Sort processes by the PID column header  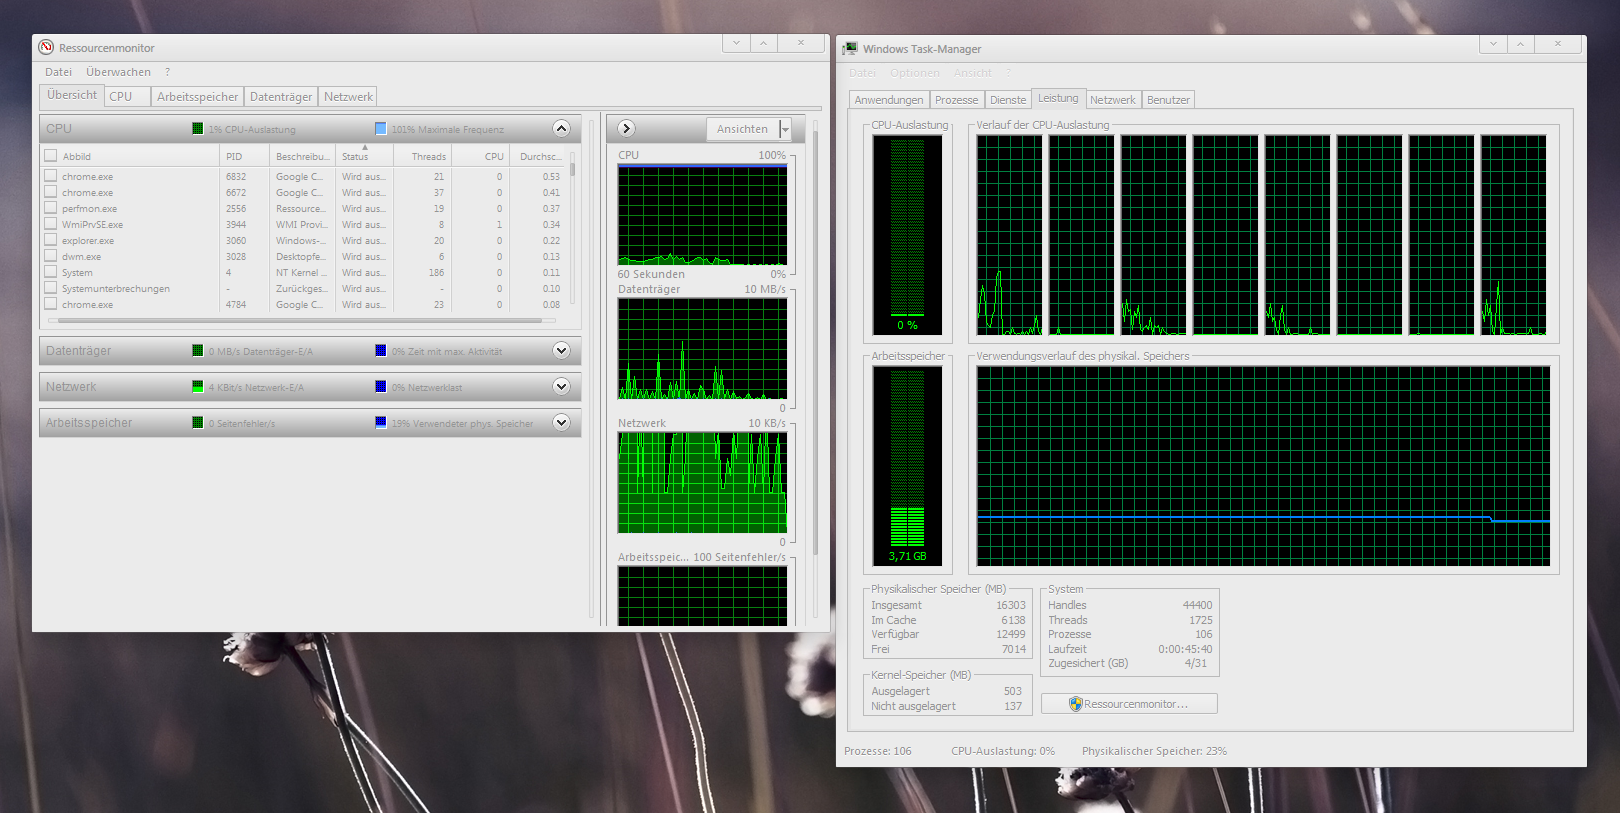pyautogui.click(x=245, y=156)
